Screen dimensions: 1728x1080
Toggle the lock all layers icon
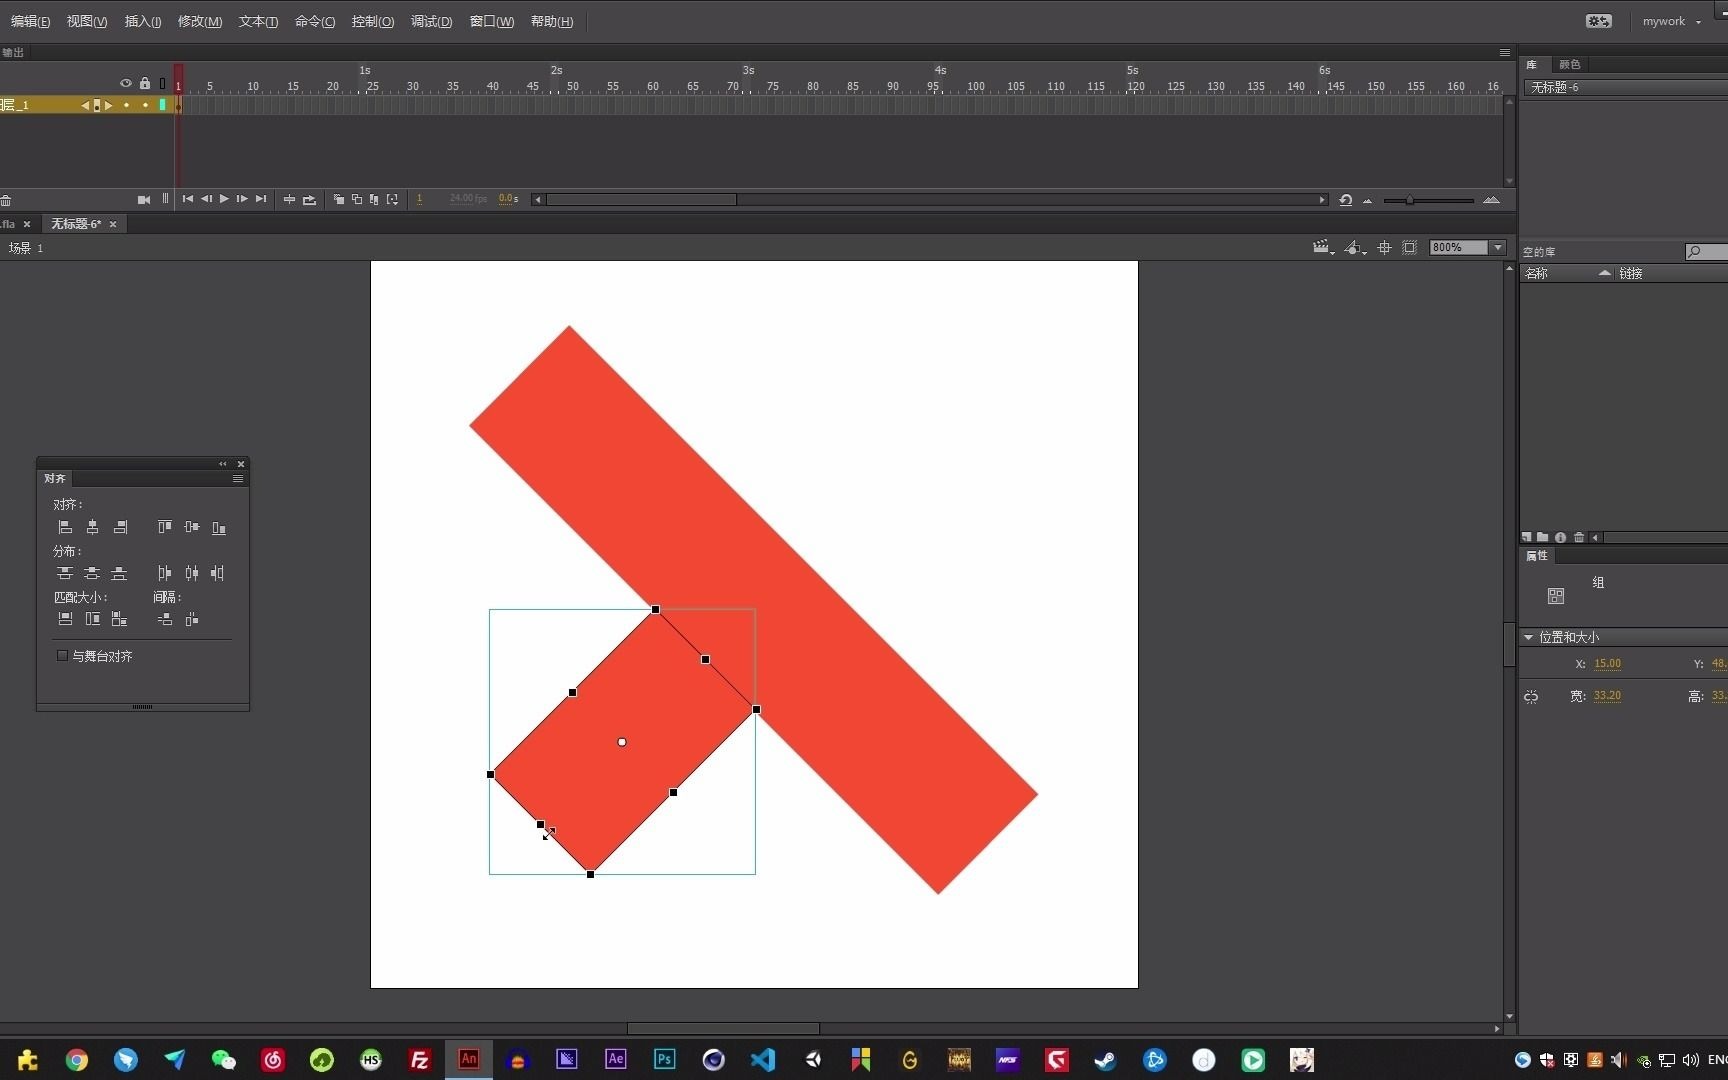click(145, 84)
